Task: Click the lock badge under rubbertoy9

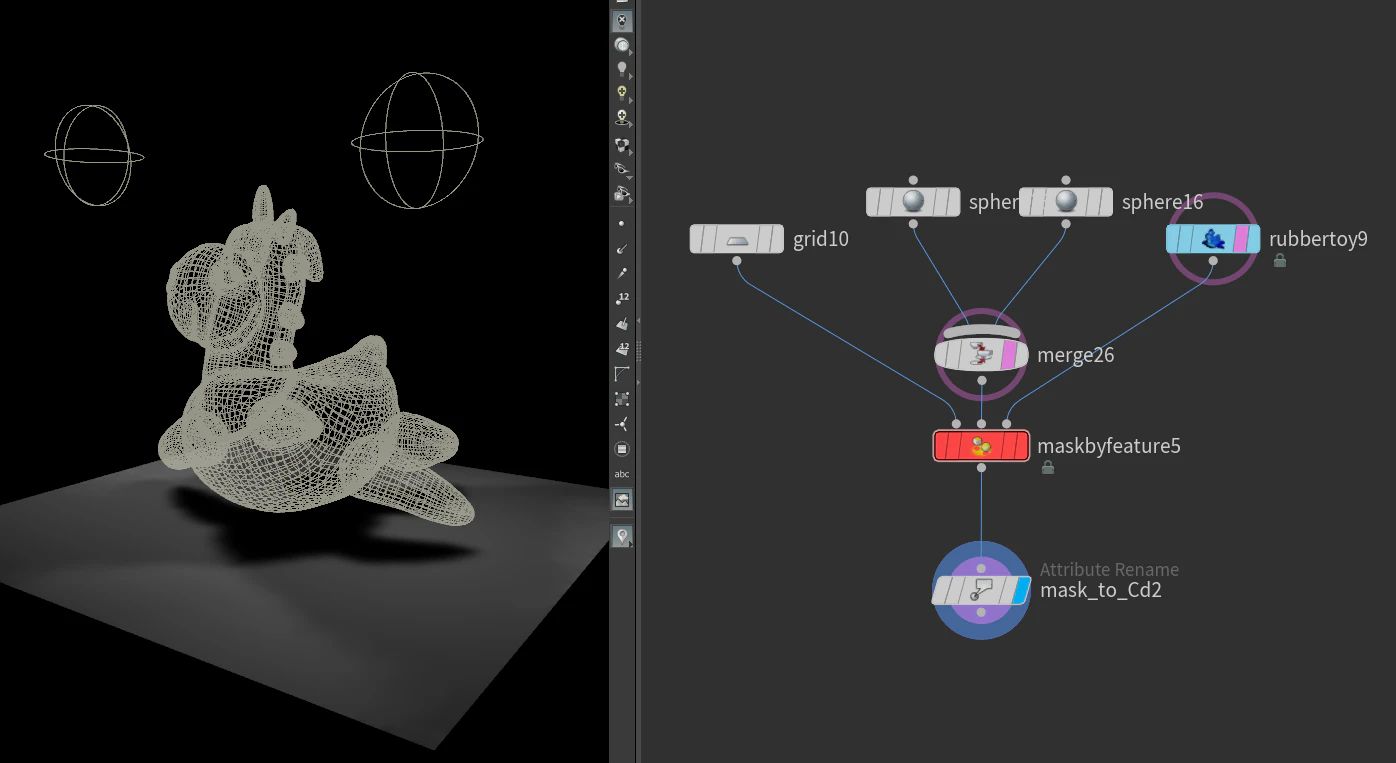Action: click(1279, 261)
